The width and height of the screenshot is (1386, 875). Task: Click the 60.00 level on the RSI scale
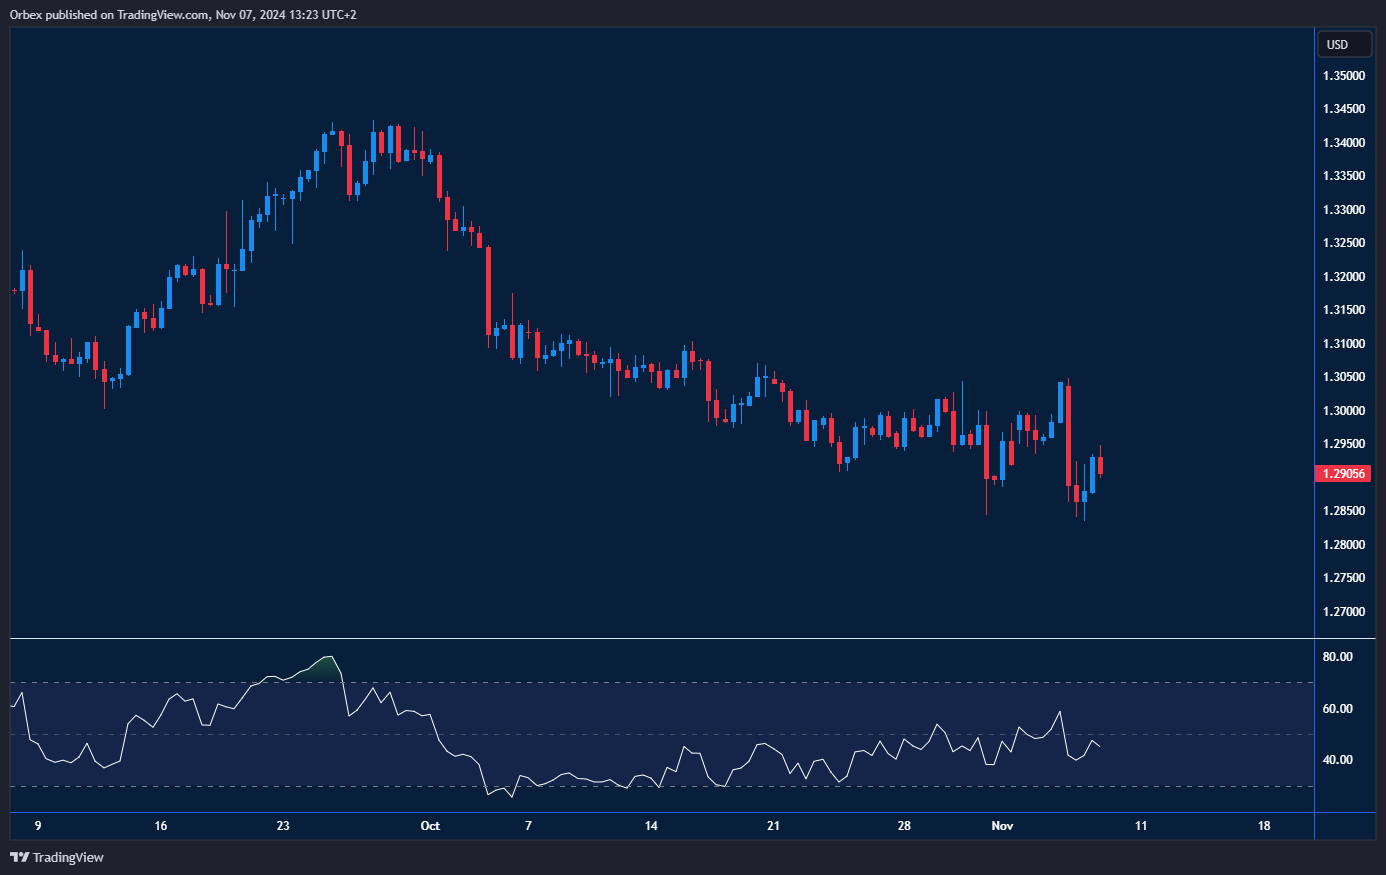click(1337, 709)
